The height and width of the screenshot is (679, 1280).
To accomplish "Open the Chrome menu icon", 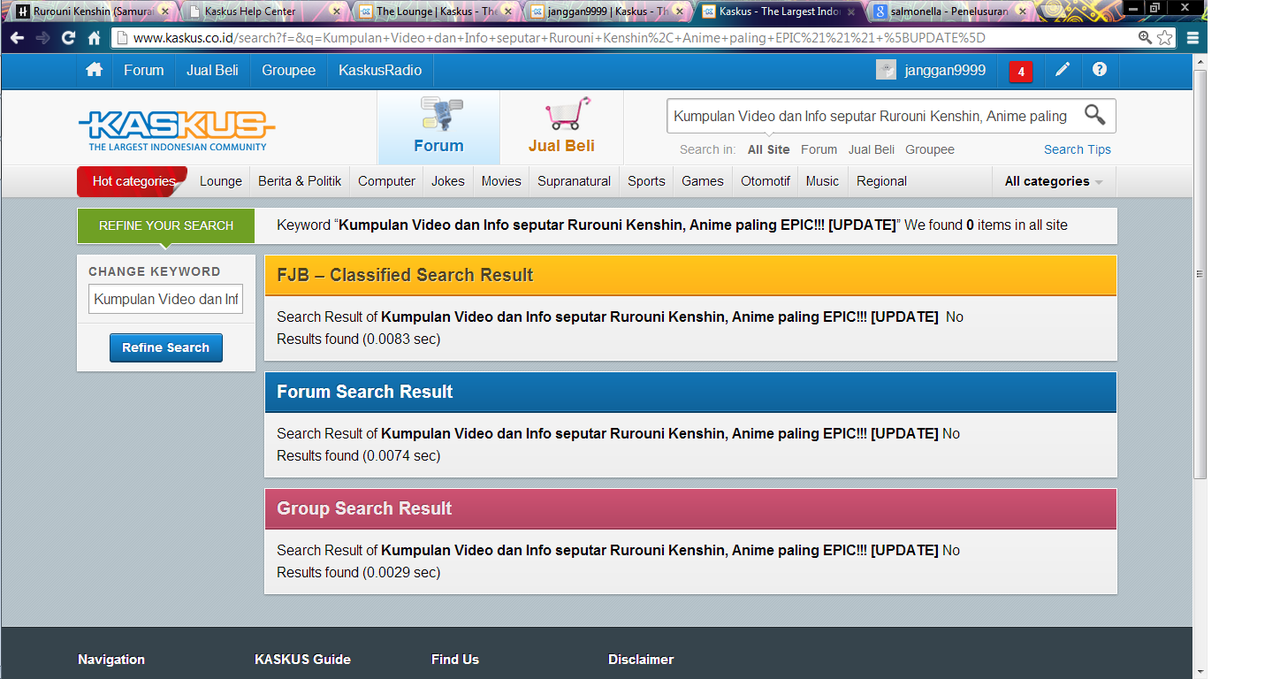I will point(1193,38).
